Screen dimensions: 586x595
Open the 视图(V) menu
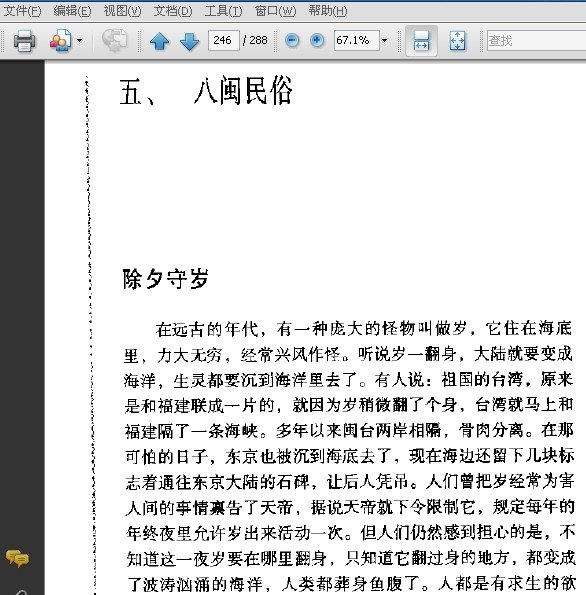coord(122,11)
